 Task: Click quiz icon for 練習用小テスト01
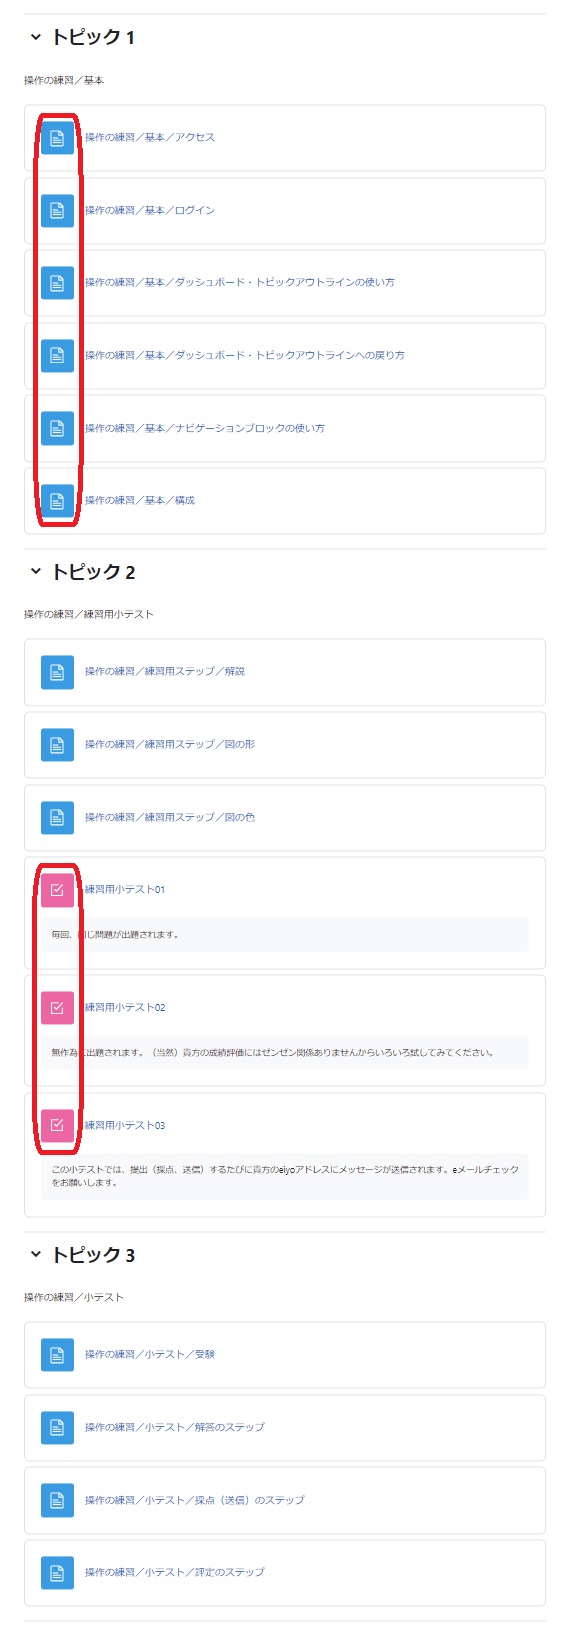coord(57,890)
